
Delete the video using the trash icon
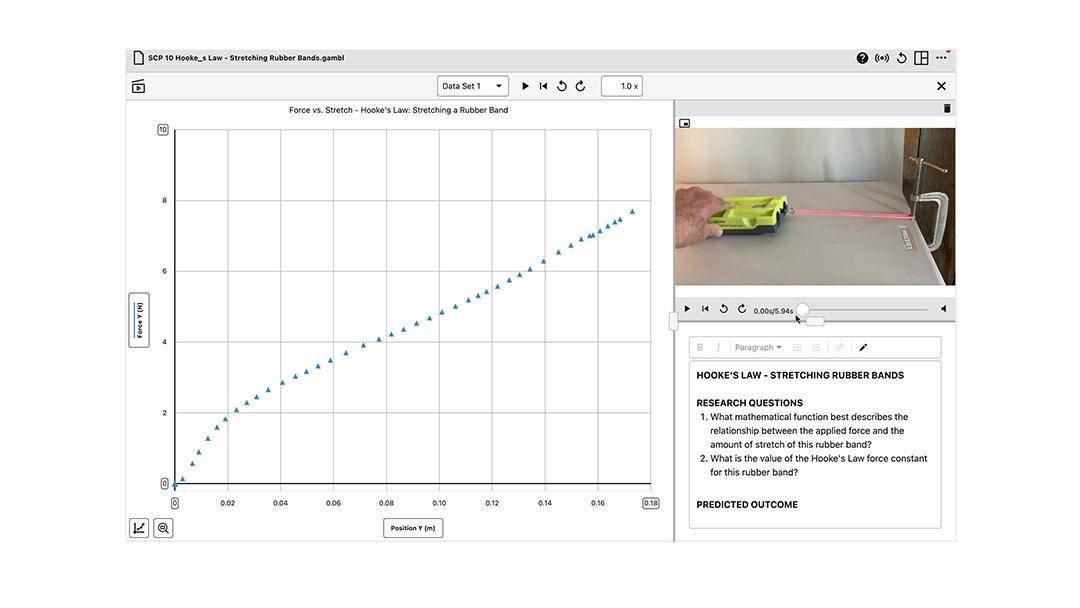tap(947, 108)
